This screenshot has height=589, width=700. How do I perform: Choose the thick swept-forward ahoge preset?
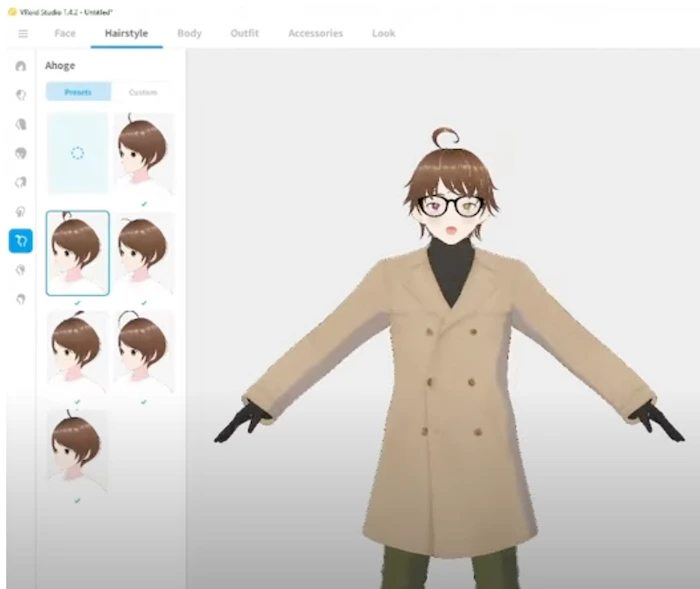click(x=78, y=351)
